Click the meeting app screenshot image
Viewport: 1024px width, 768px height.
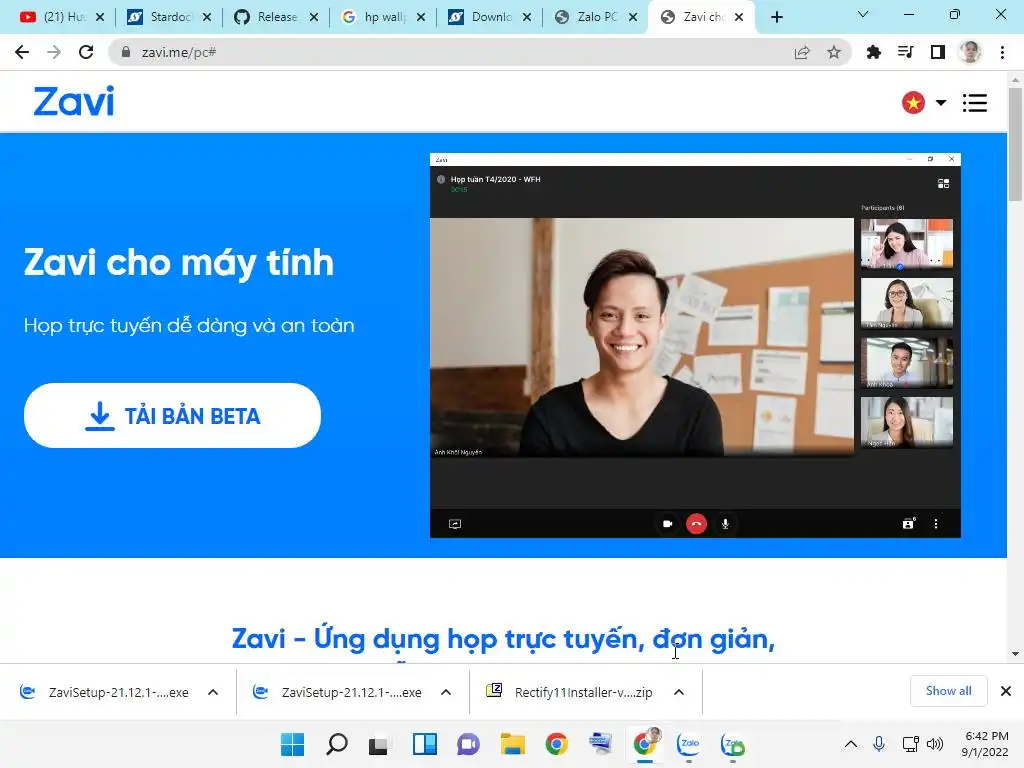click(696, 345)
